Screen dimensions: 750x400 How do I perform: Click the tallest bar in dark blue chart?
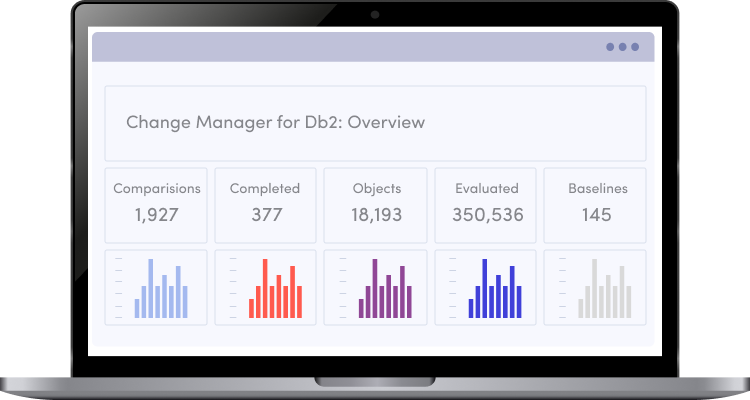(485, 288)
